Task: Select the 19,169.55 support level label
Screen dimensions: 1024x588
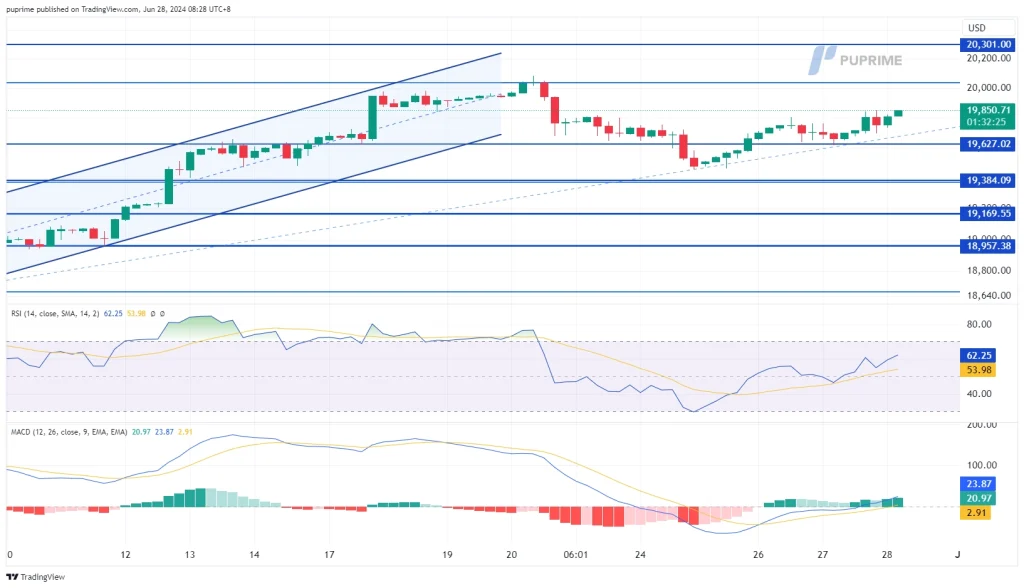Action: [989, 214]
